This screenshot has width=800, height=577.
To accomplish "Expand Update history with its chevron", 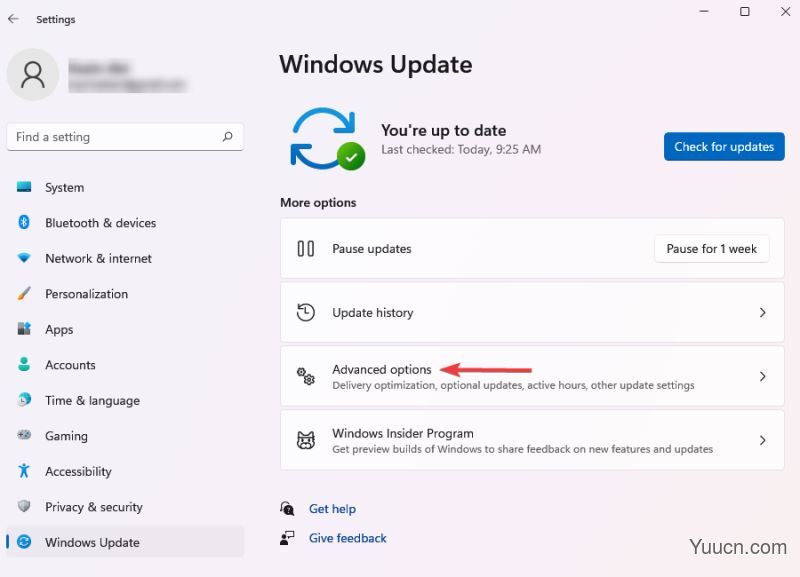I will pyautogui.click(x=762, y=312).
